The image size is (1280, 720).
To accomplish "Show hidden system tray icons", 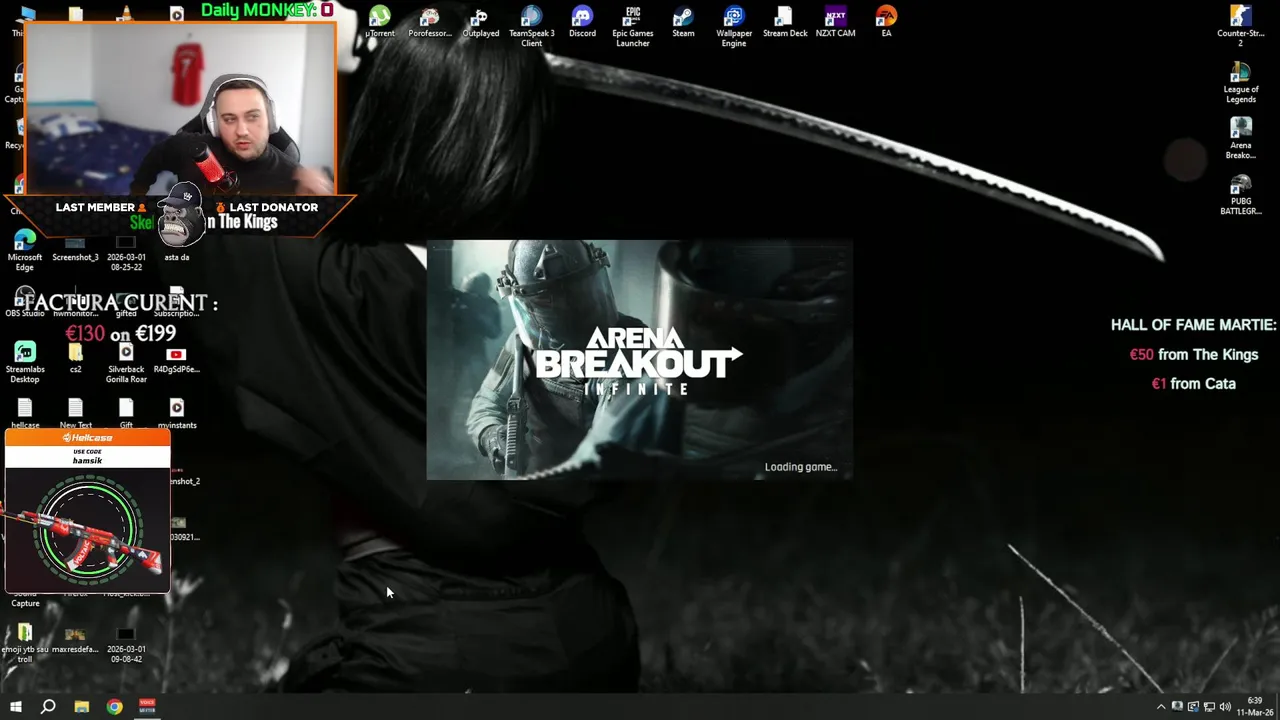I will pos(1161,707).
